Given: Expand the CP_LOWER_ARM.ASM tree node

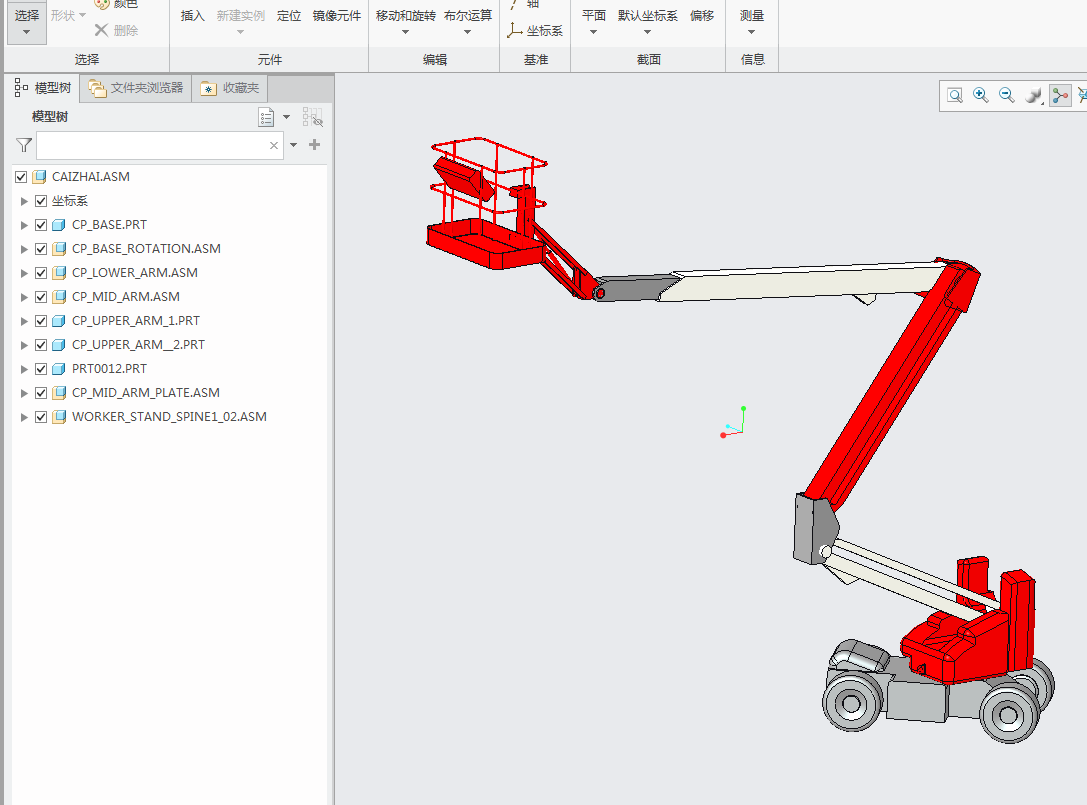Looking at the screenshot, I should [24, 273].
